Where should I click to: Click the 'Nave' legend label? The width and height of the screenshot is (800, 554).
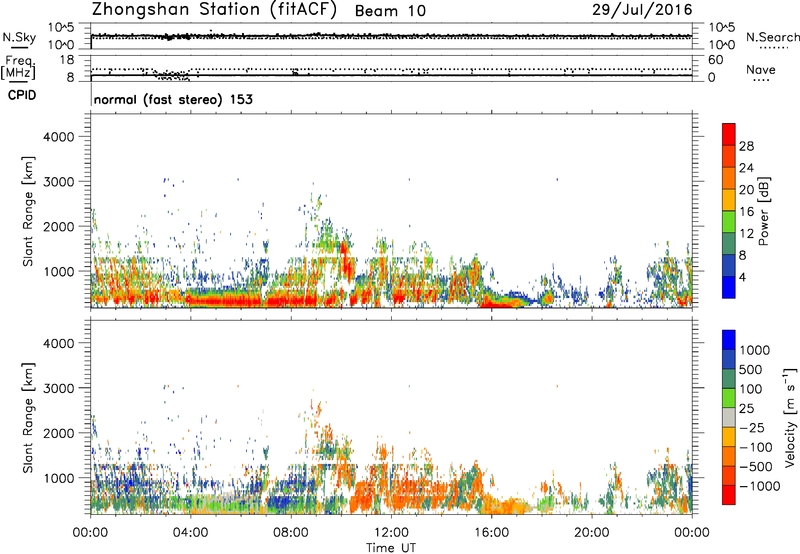pos(760,70)
